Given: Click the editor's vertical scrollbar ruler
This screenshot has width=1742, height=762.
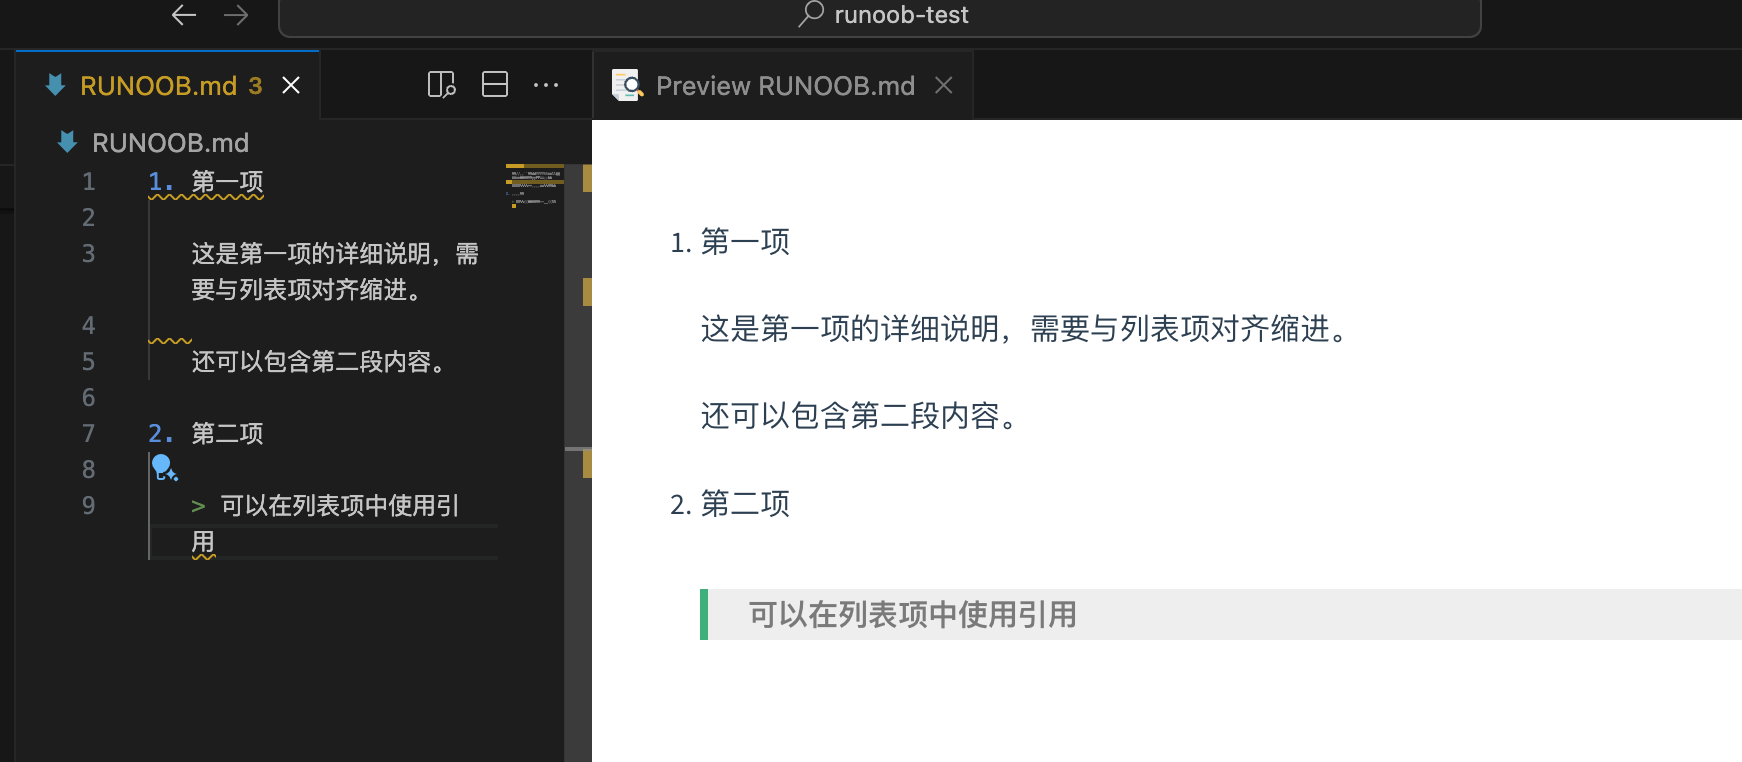Looking at the screenshot, I should [578, 400].
